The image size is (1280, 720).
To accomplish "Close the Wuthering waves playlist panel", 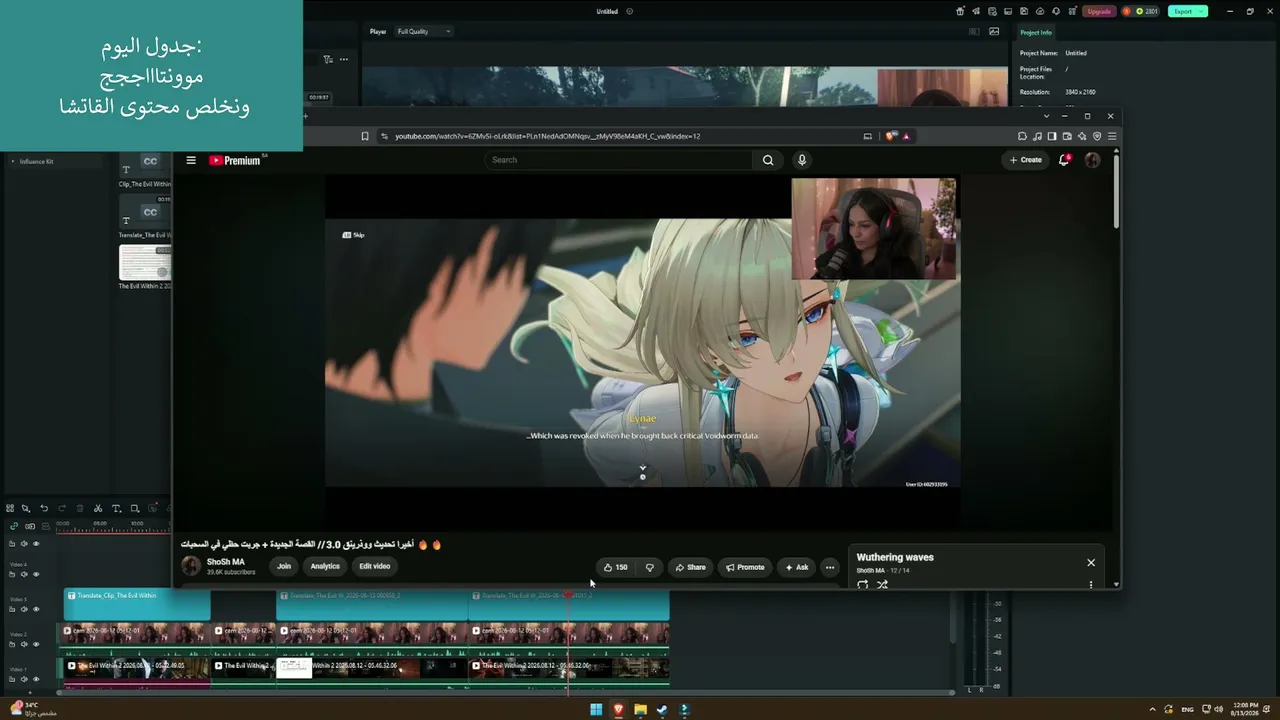I will [1091, 563].
